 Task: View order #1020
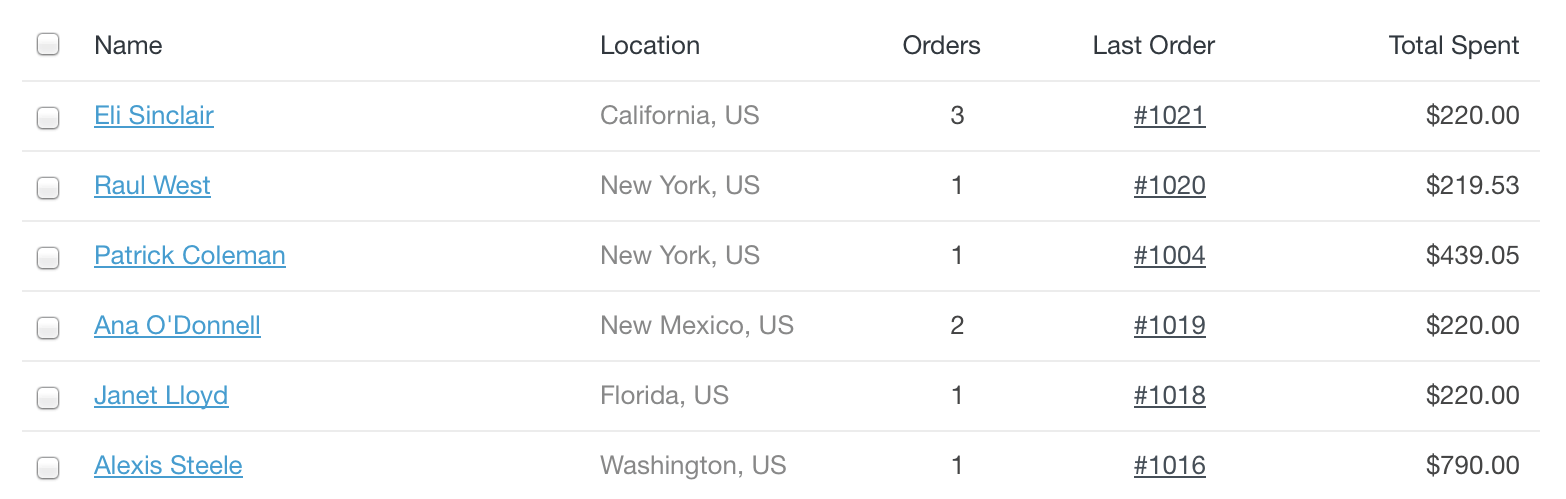pos(1169,186)
